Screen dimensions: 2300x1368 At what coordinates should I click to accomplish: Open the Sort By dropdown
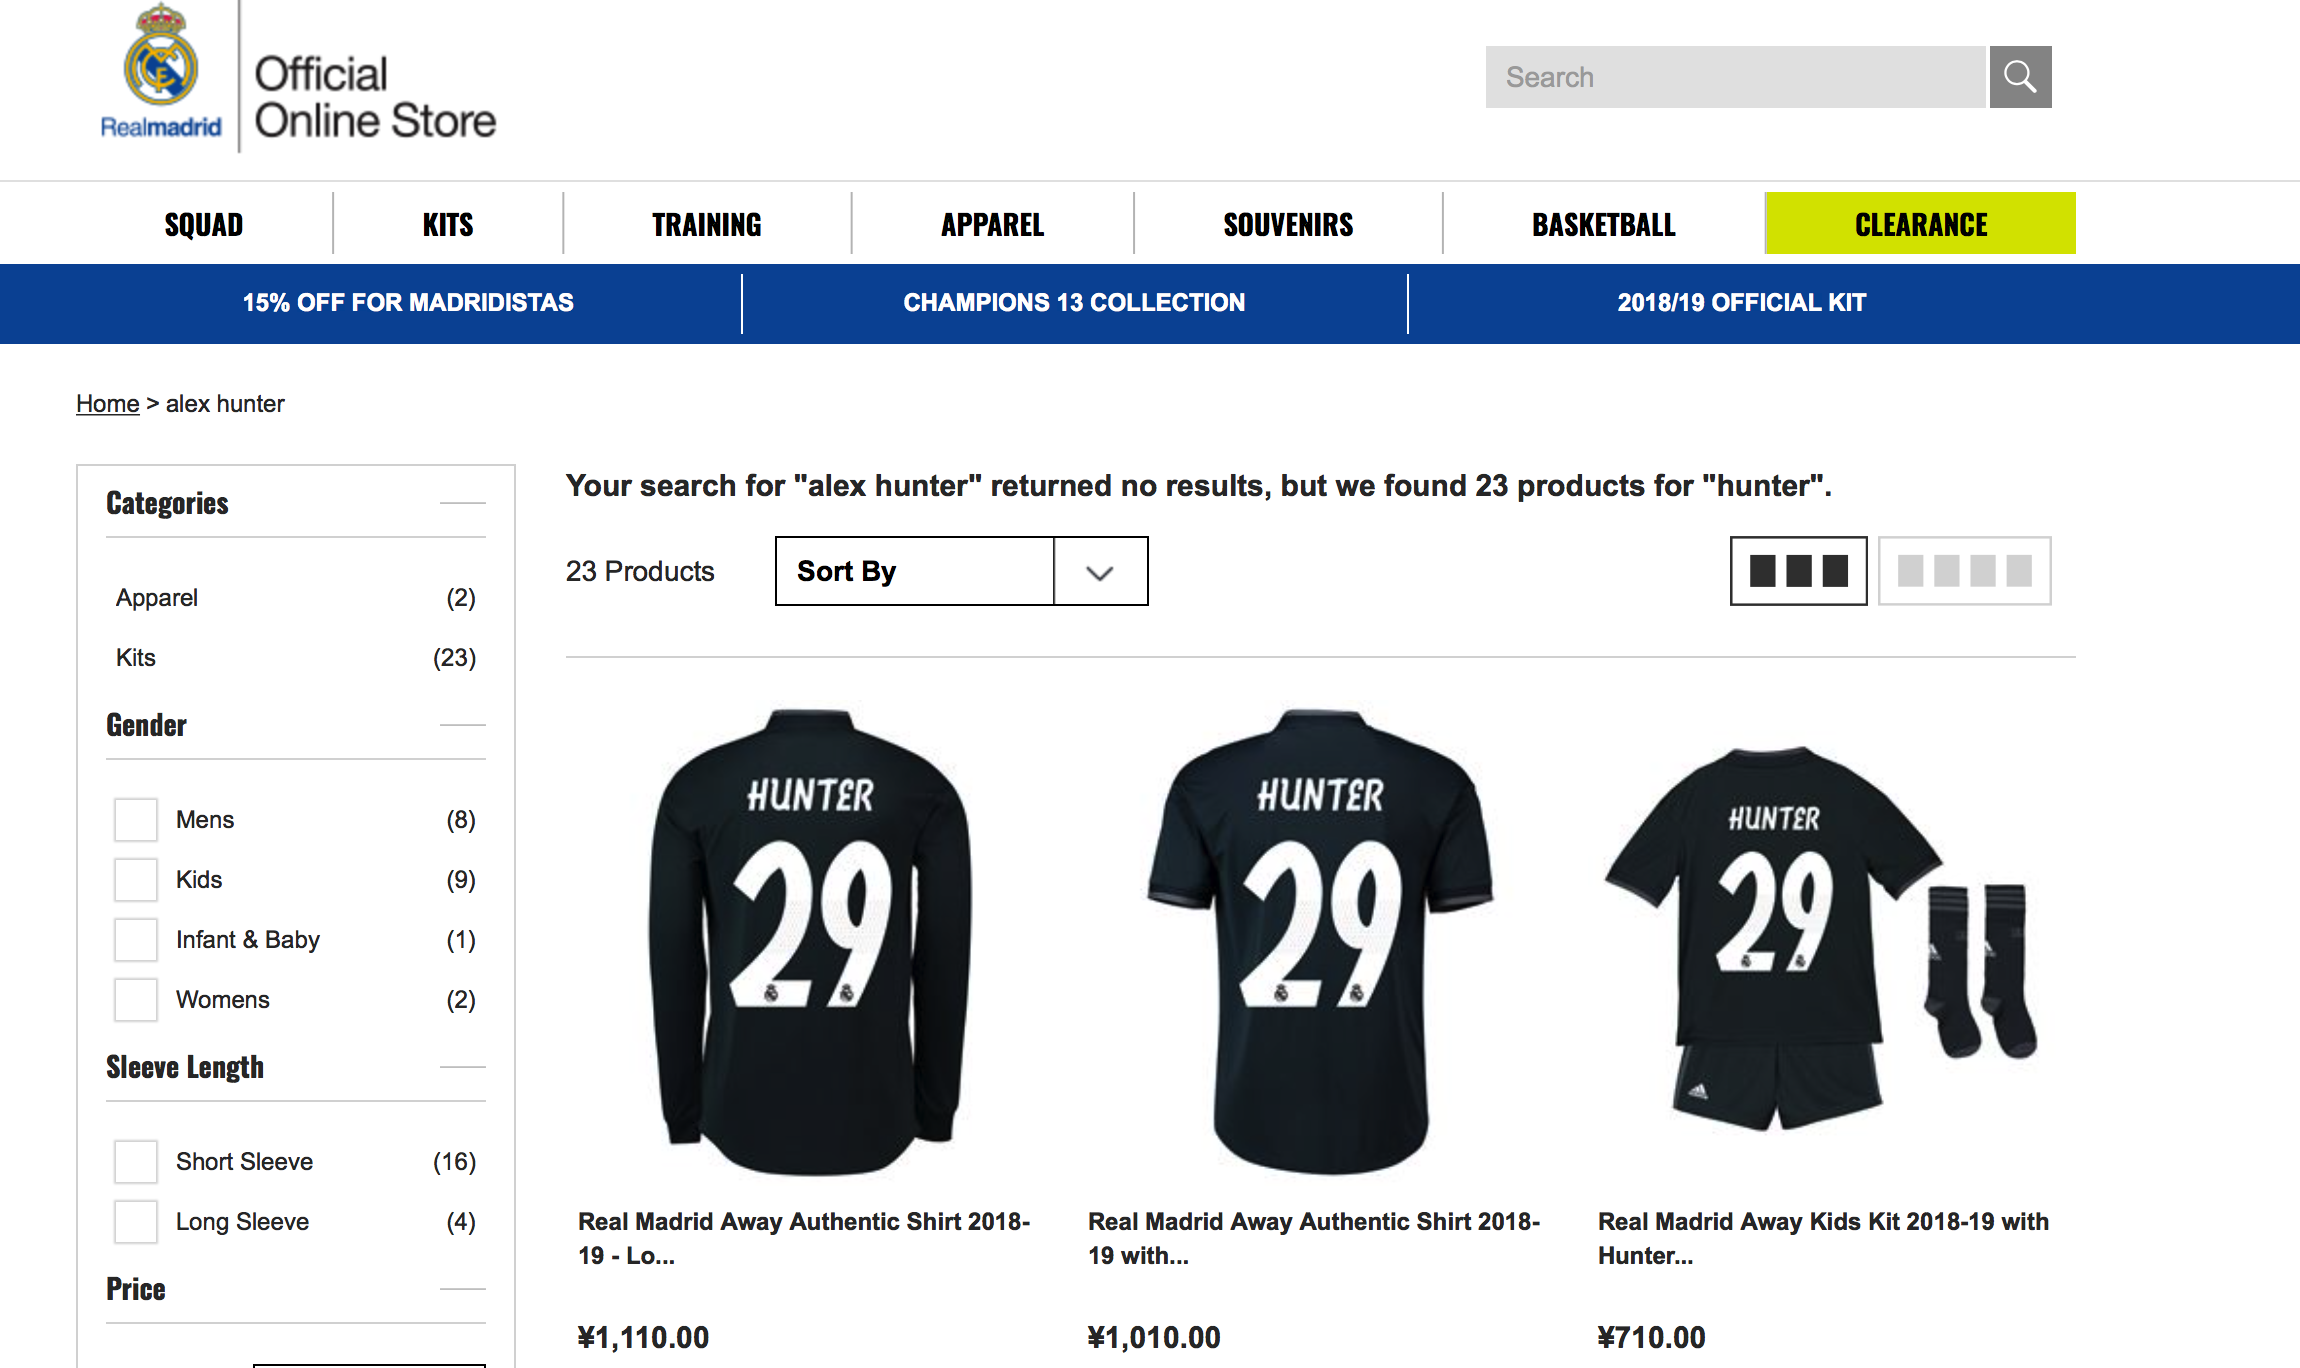[961, 571]
